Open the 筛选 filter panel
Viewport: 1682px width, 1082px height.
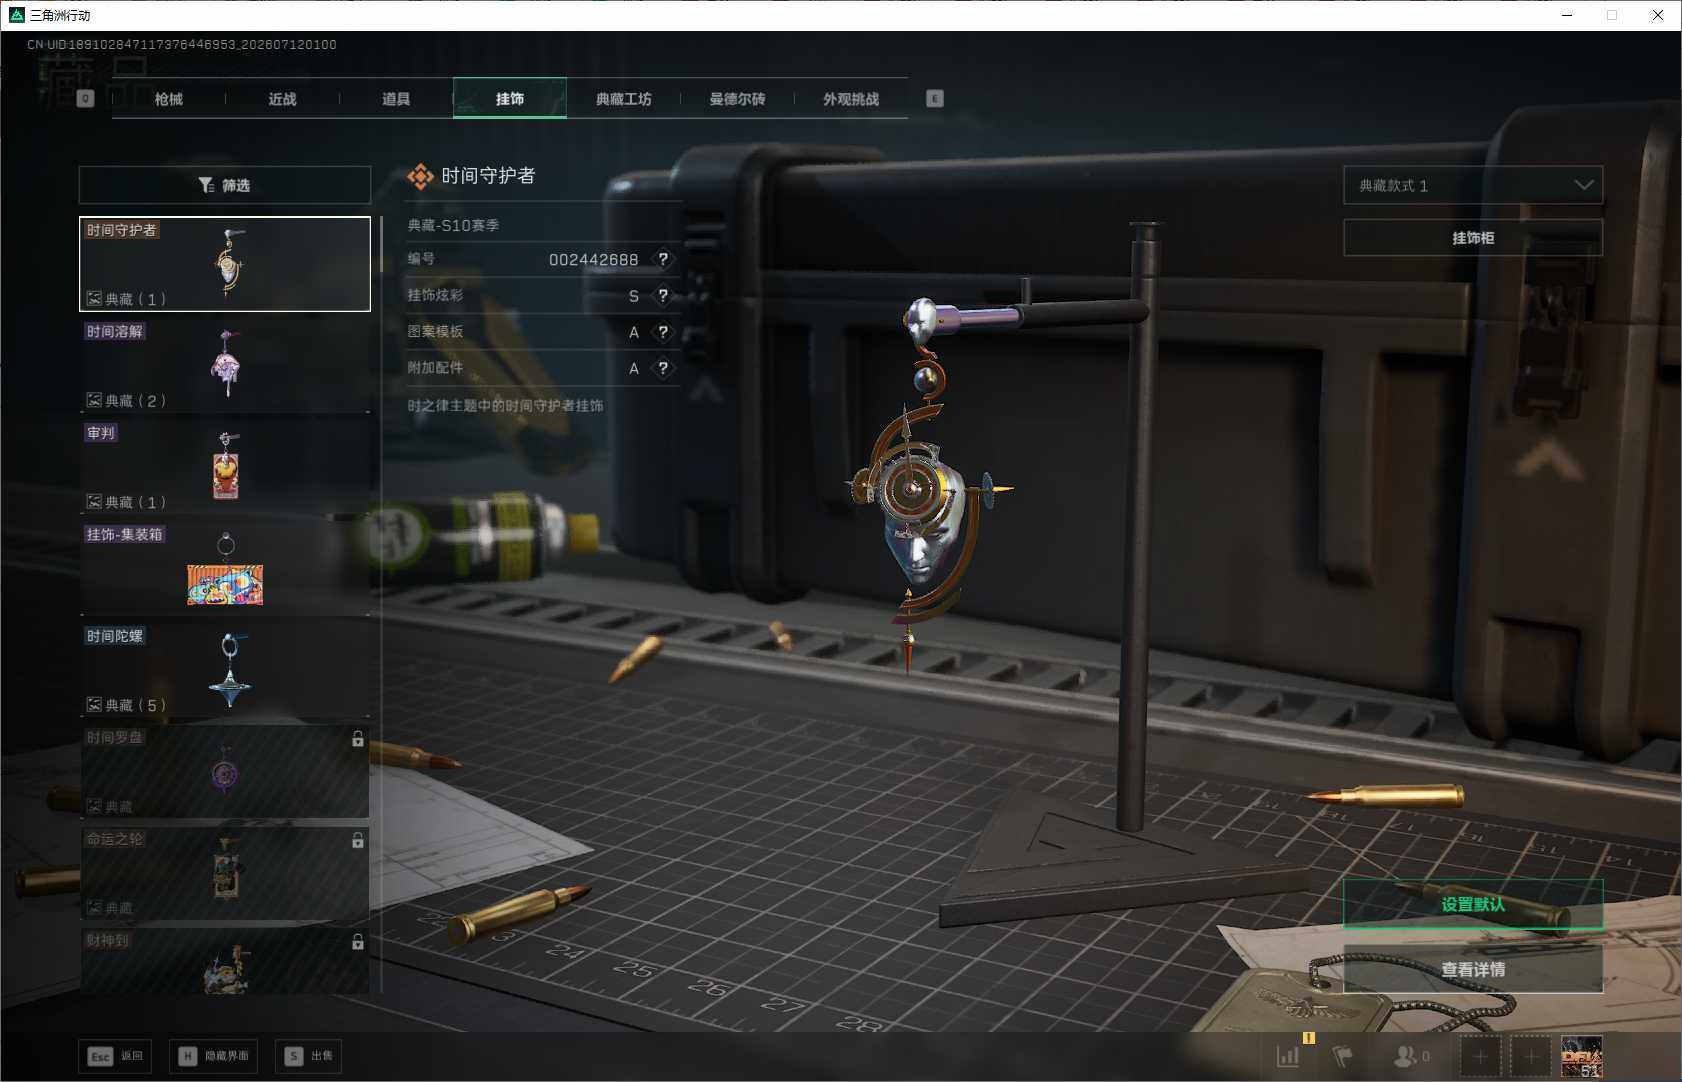pyautogui.click(x=225, y=185)
